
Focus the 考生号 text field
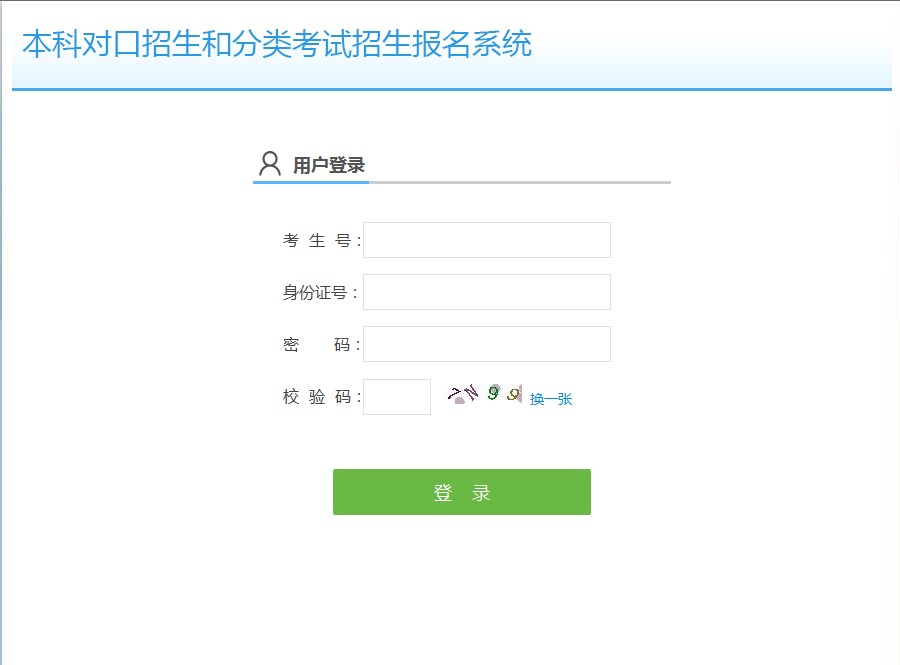(486, 240)
